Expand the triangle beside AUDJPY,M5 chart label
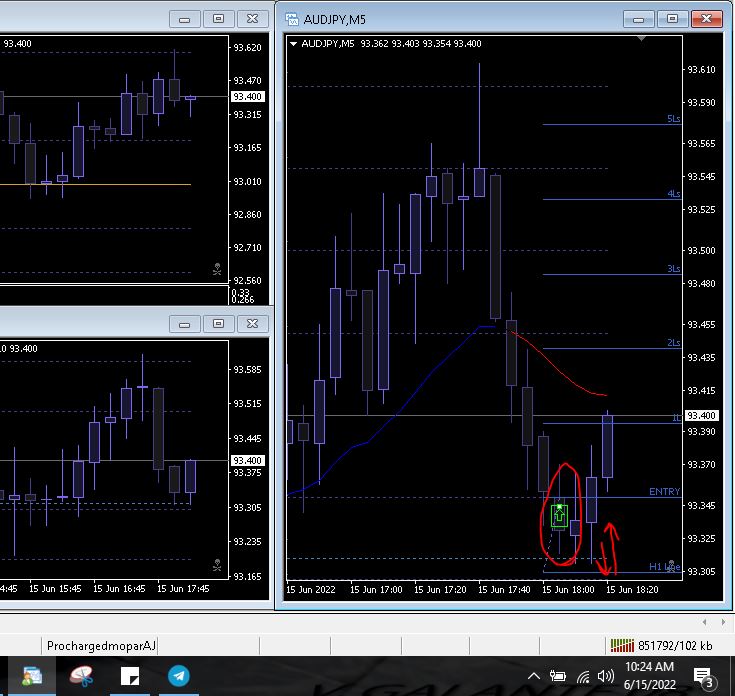The width and height of the screenshot is (735, 696). pyautogui.click(x=293, y=43)
